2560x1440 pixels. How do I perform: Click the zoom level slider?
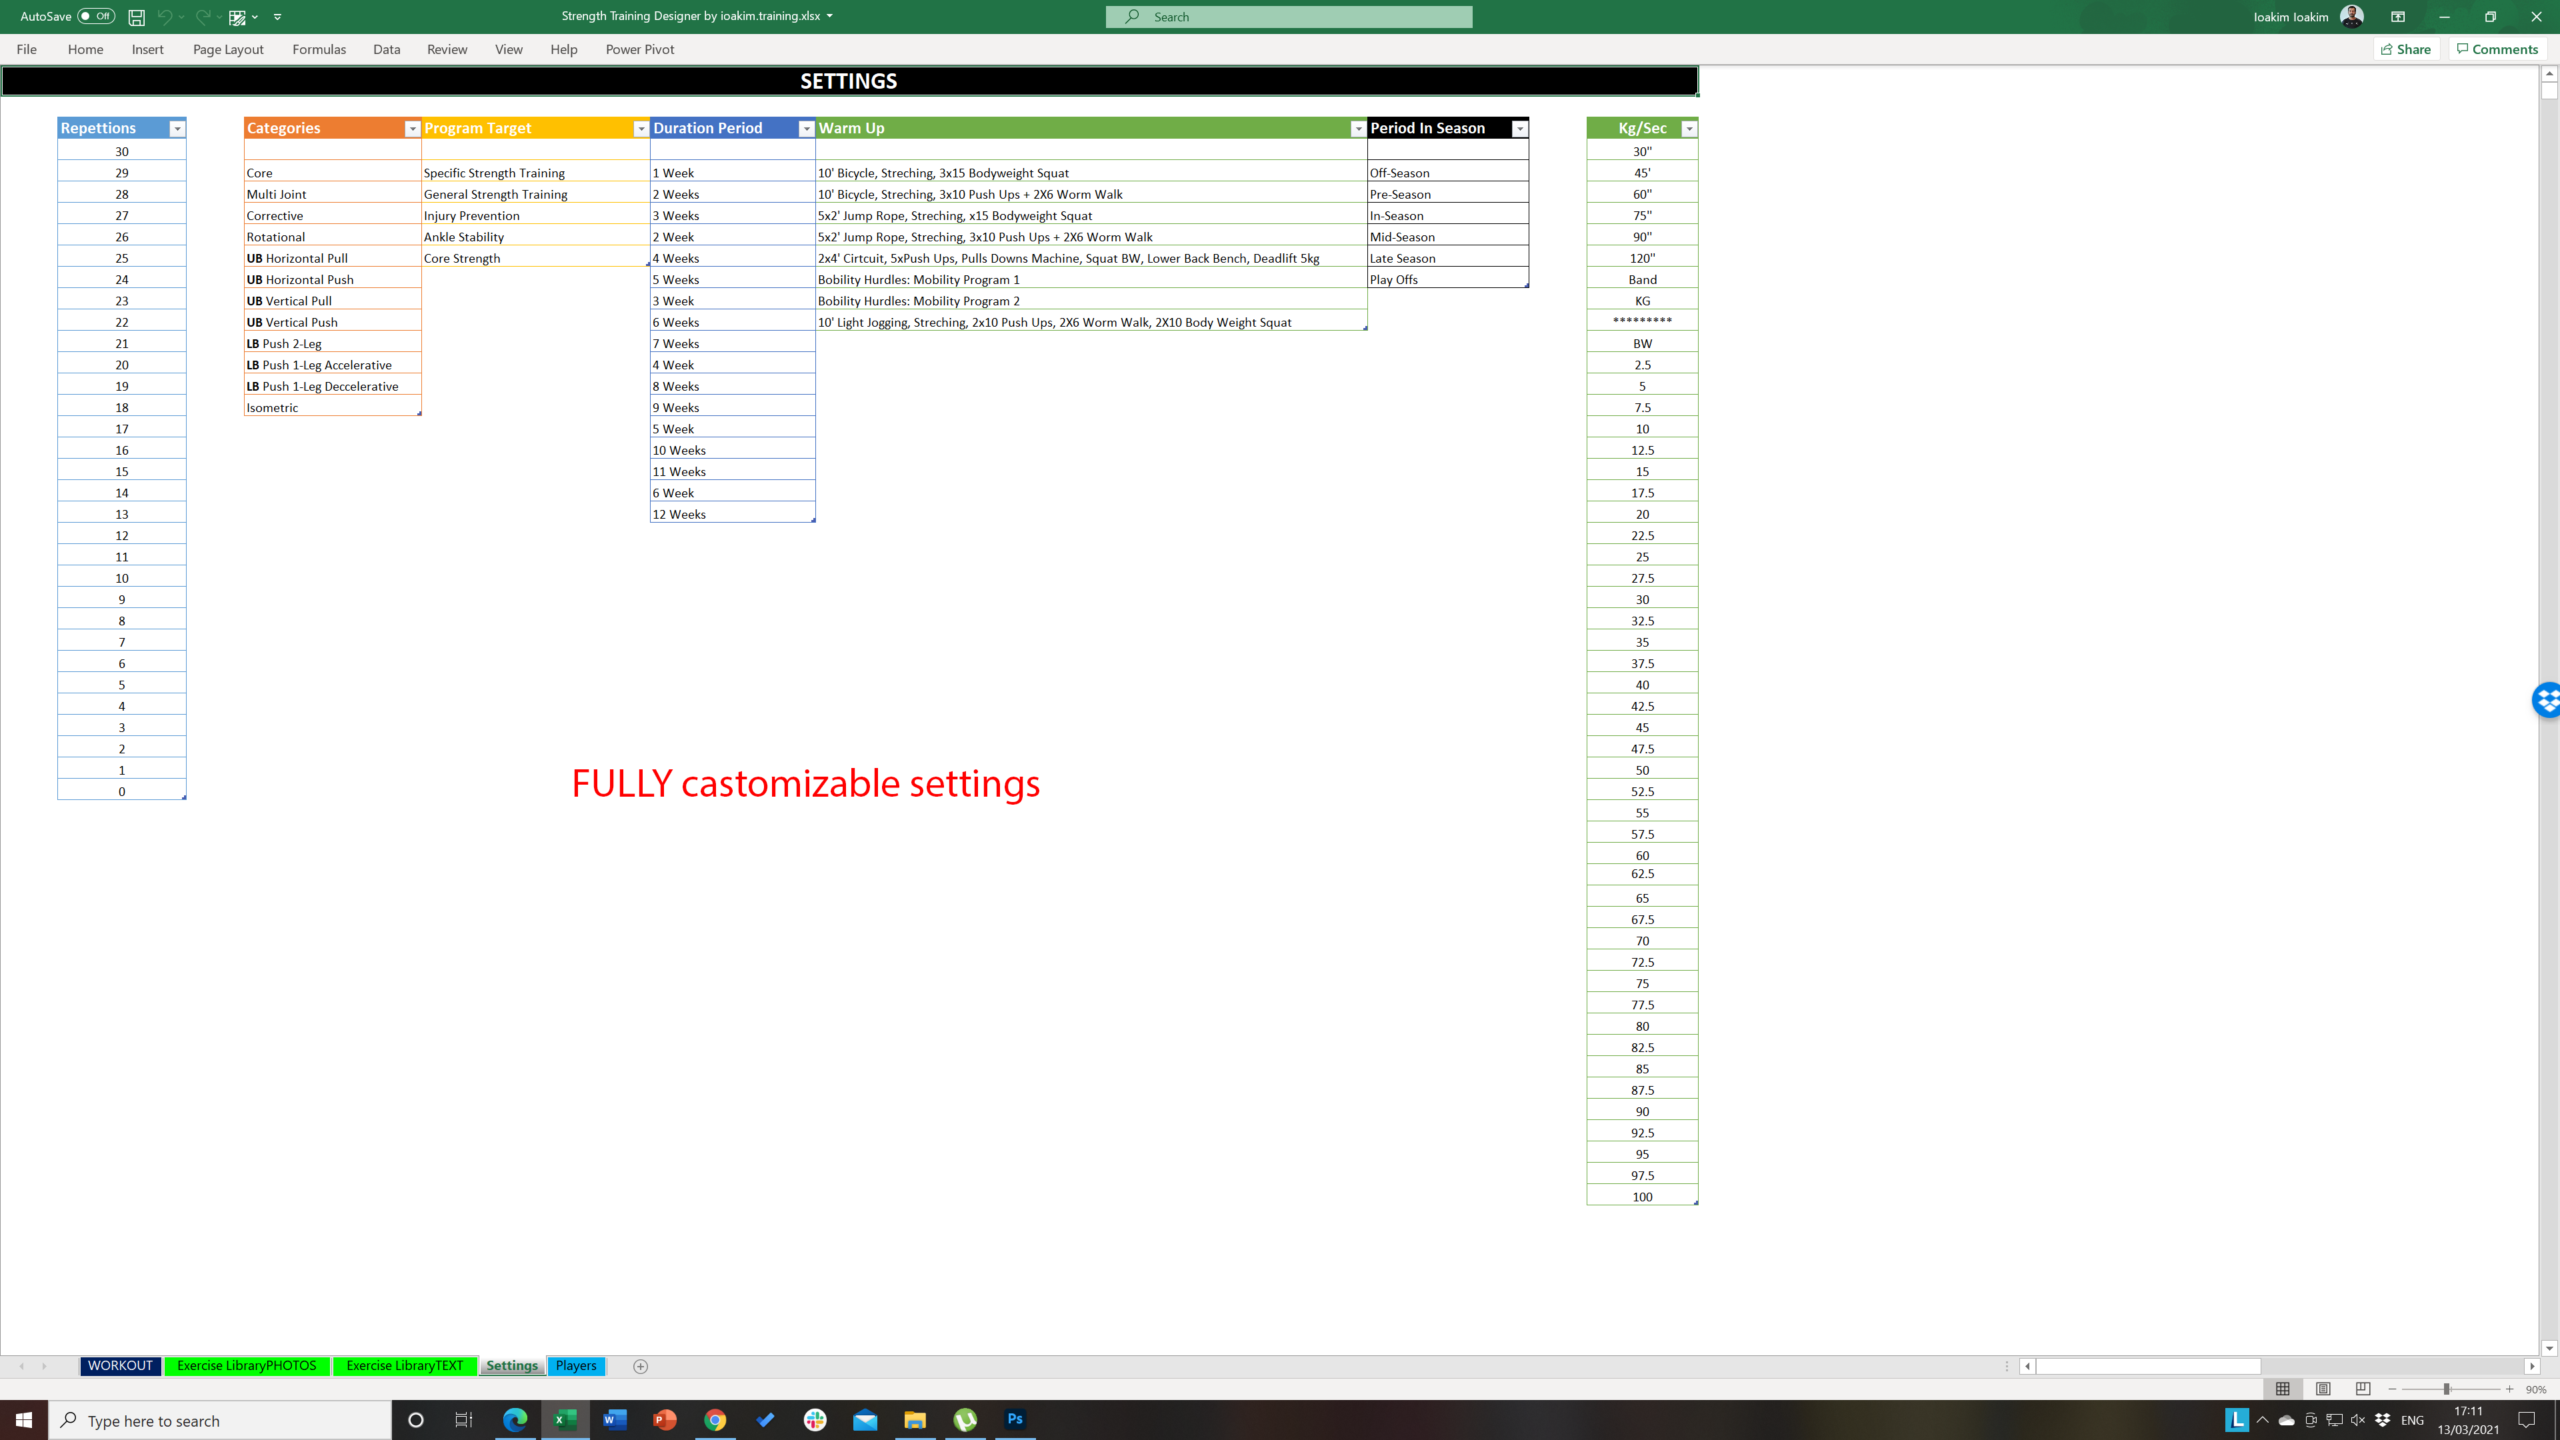[x=2446, y=1389]
